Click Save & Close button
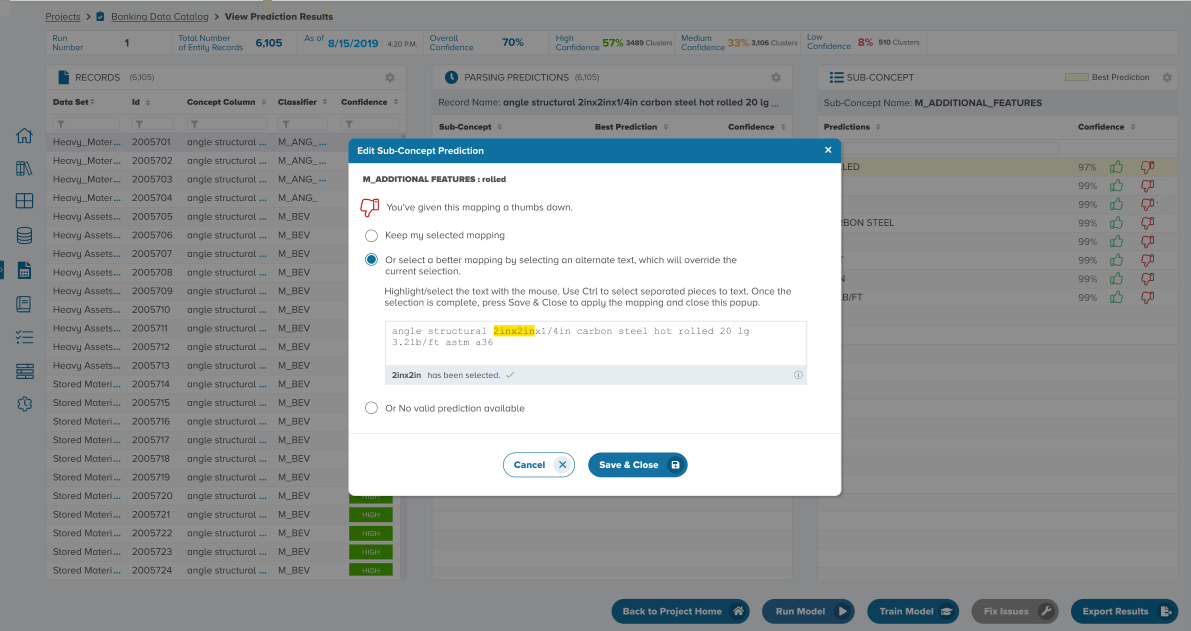Screen dimensions: 1191x631 (637, 465)
